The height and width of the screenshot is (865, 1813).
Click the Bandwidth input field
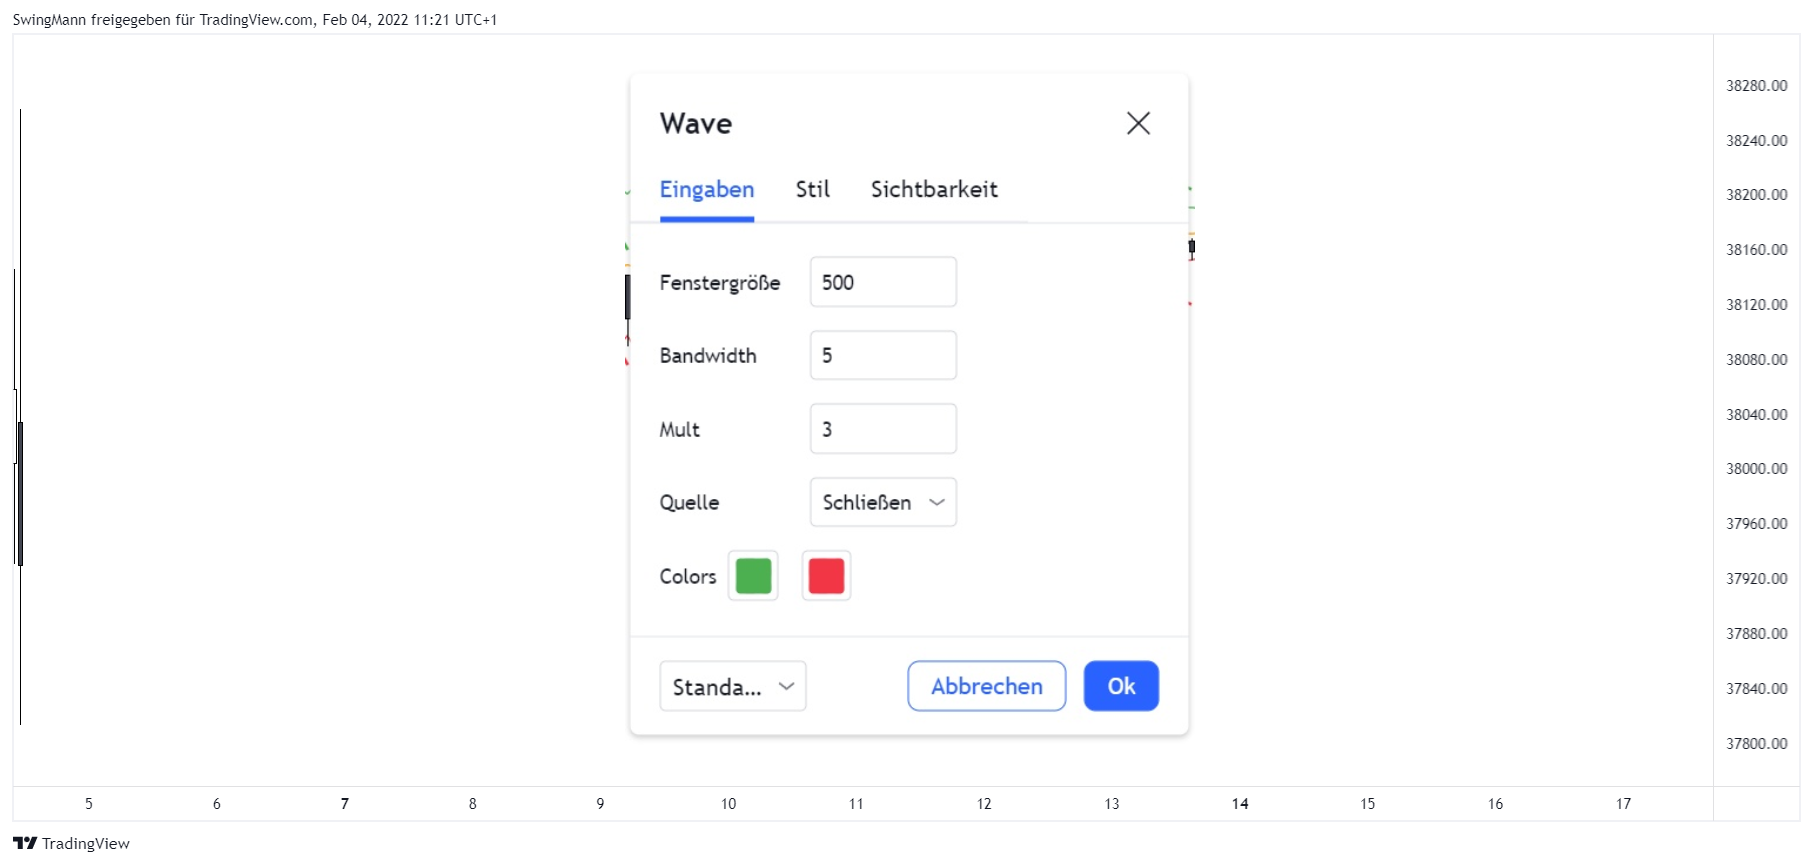[x=883, y=355]
